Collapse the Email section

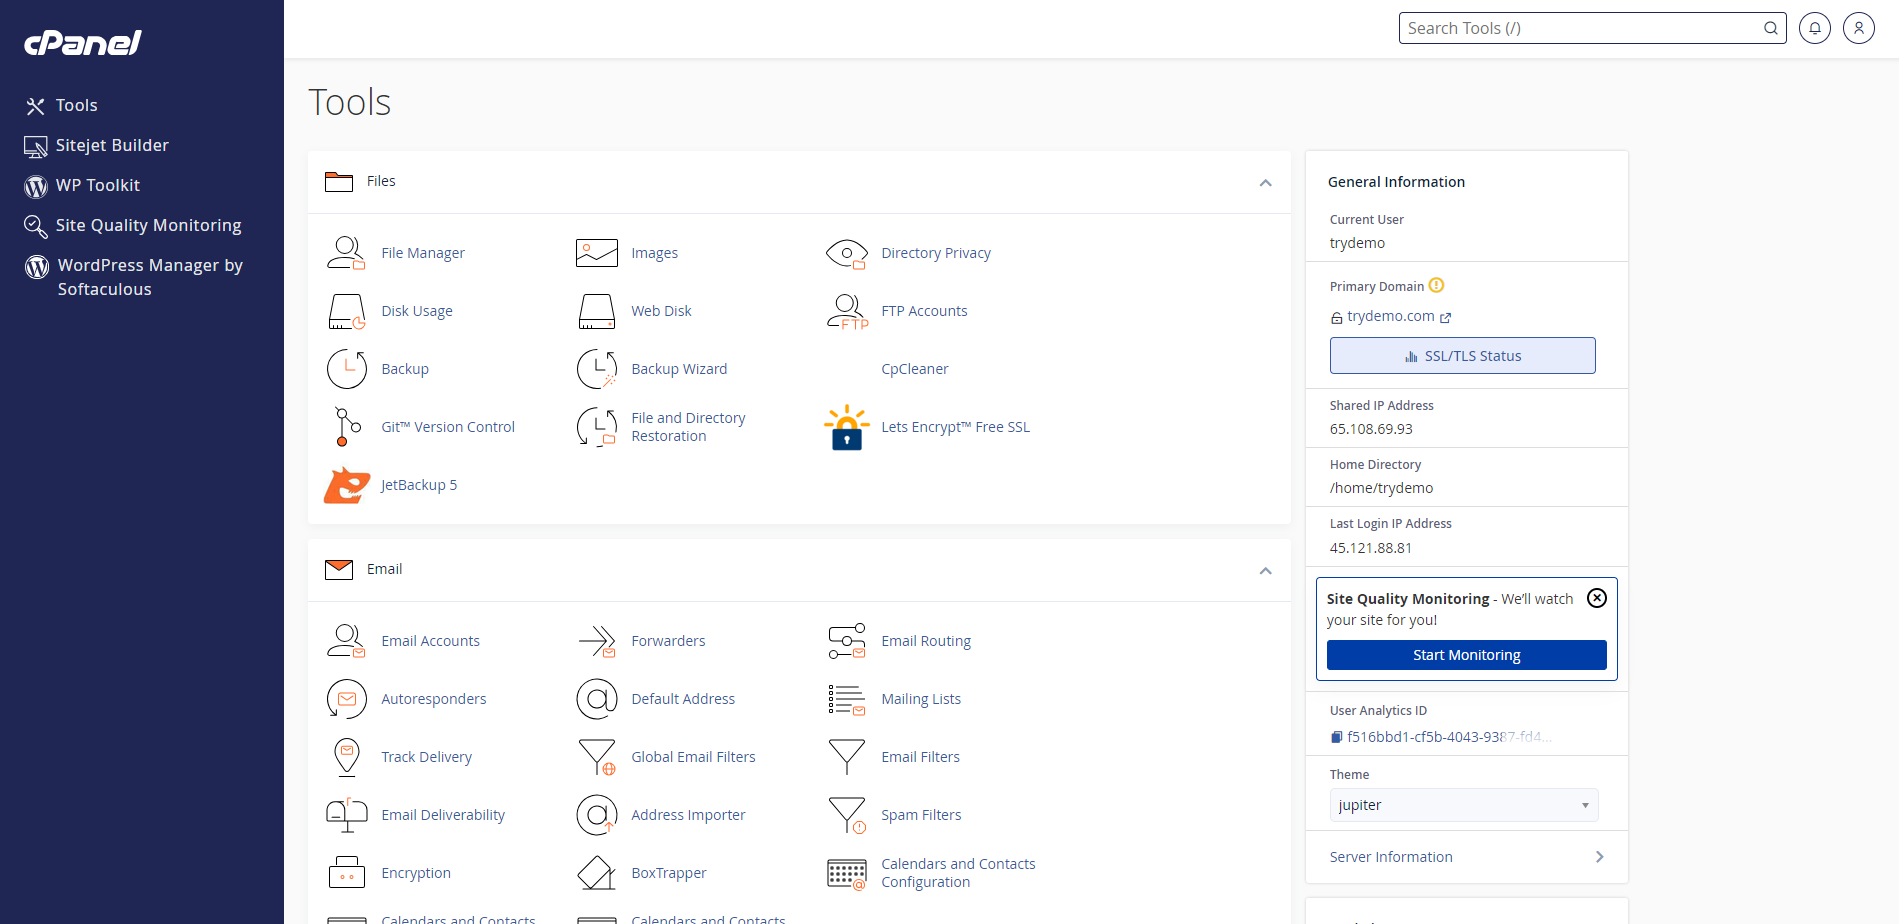pyautogui.click(x=1265, y=570)
